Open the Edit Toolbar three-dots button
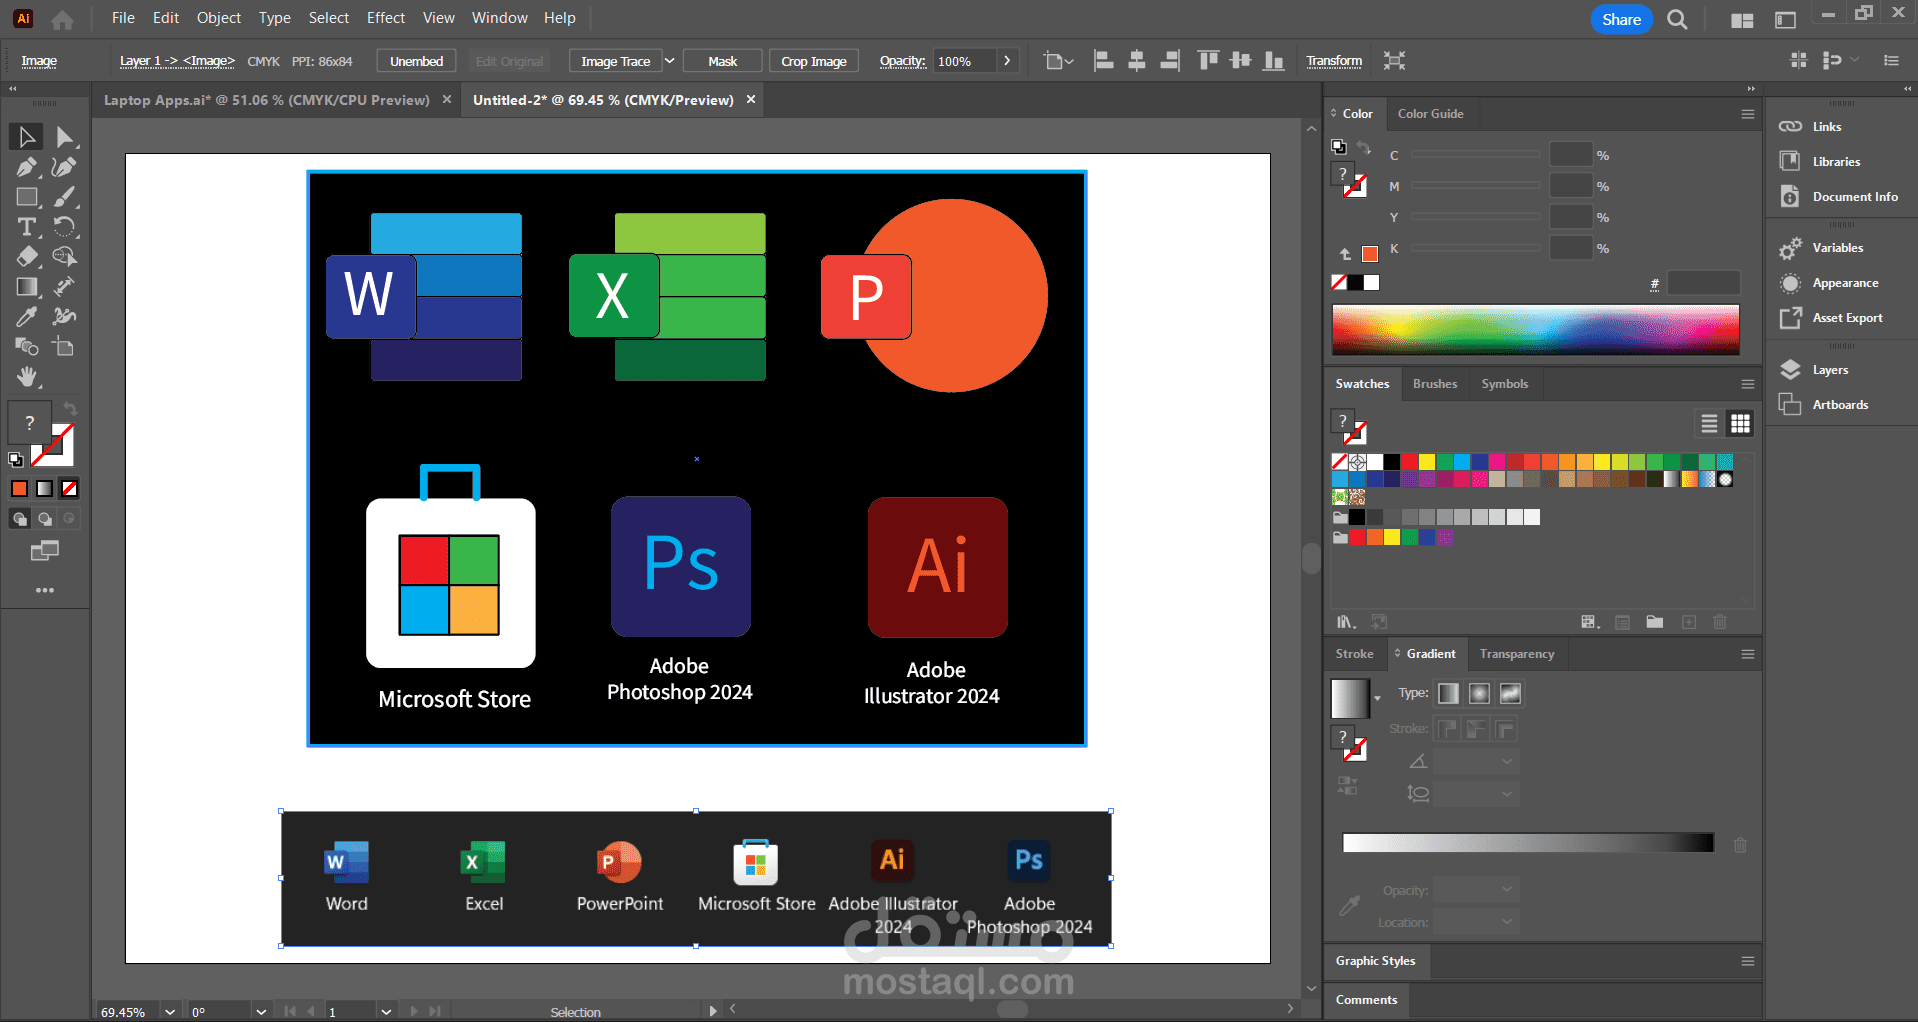 45,590
